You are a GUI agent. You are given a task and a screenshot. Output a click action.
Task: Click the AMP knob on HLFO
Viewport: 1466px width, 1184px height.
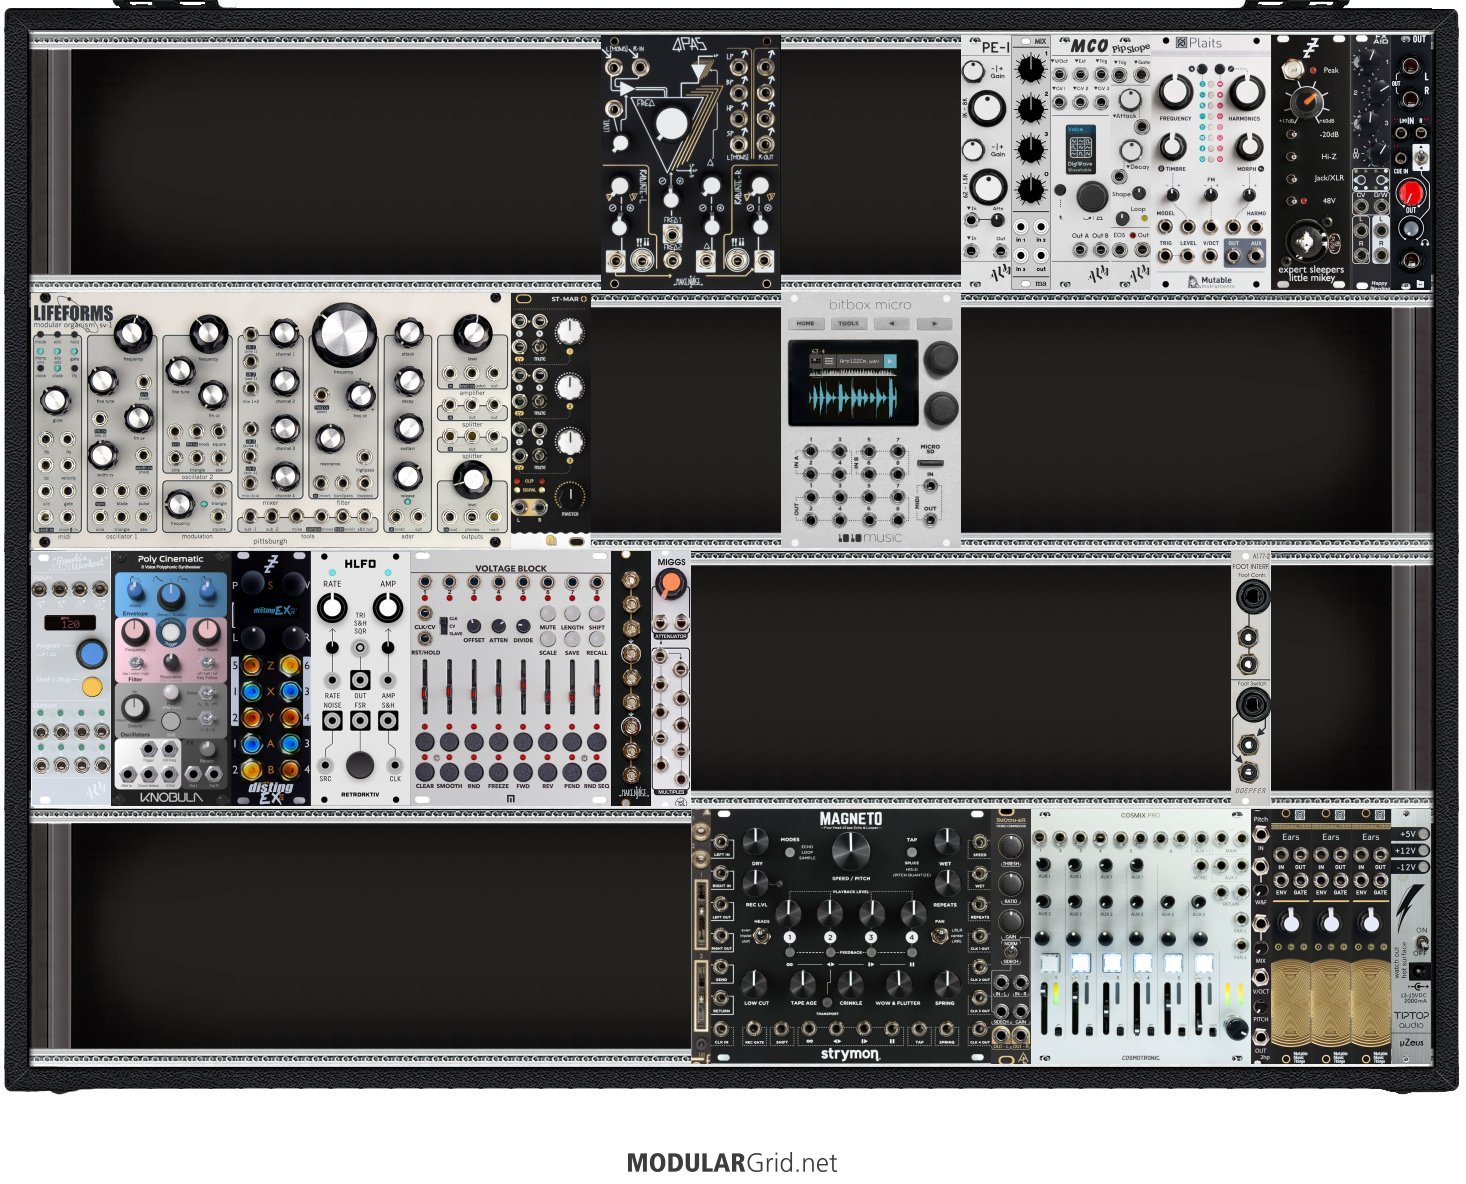pos(388,606)
